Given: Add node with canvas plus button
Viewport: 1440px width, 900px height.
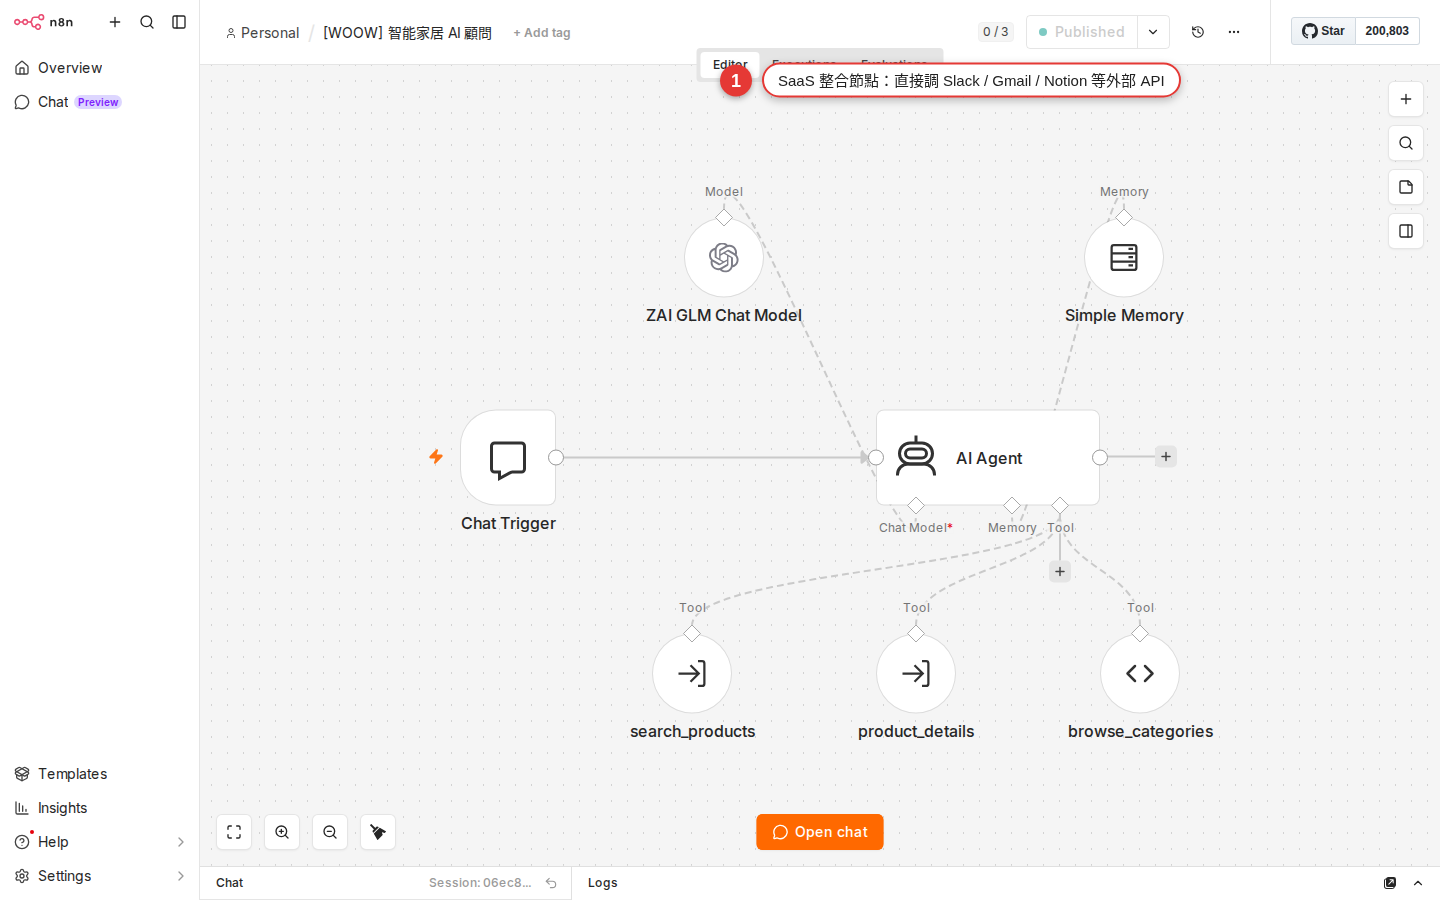Looking at the screenshot, I should 1406,99.
